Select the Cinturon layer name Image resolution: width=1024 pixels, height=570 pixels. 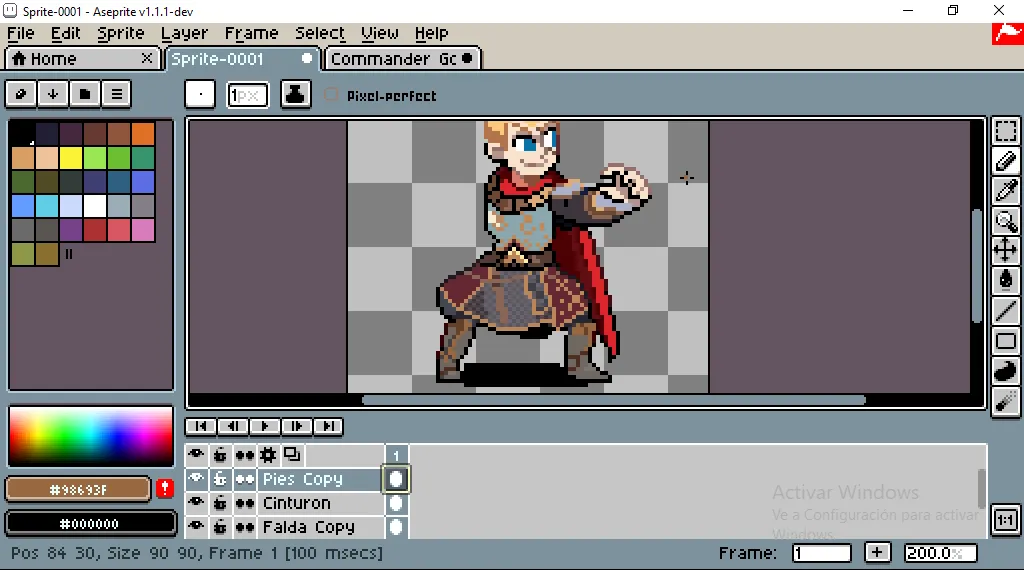[296, 503]
